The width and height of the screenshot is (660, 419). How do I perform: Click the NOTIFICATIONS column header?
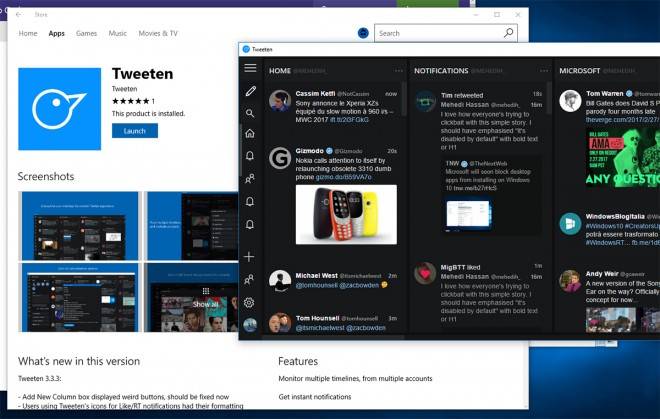pos(441,71)
